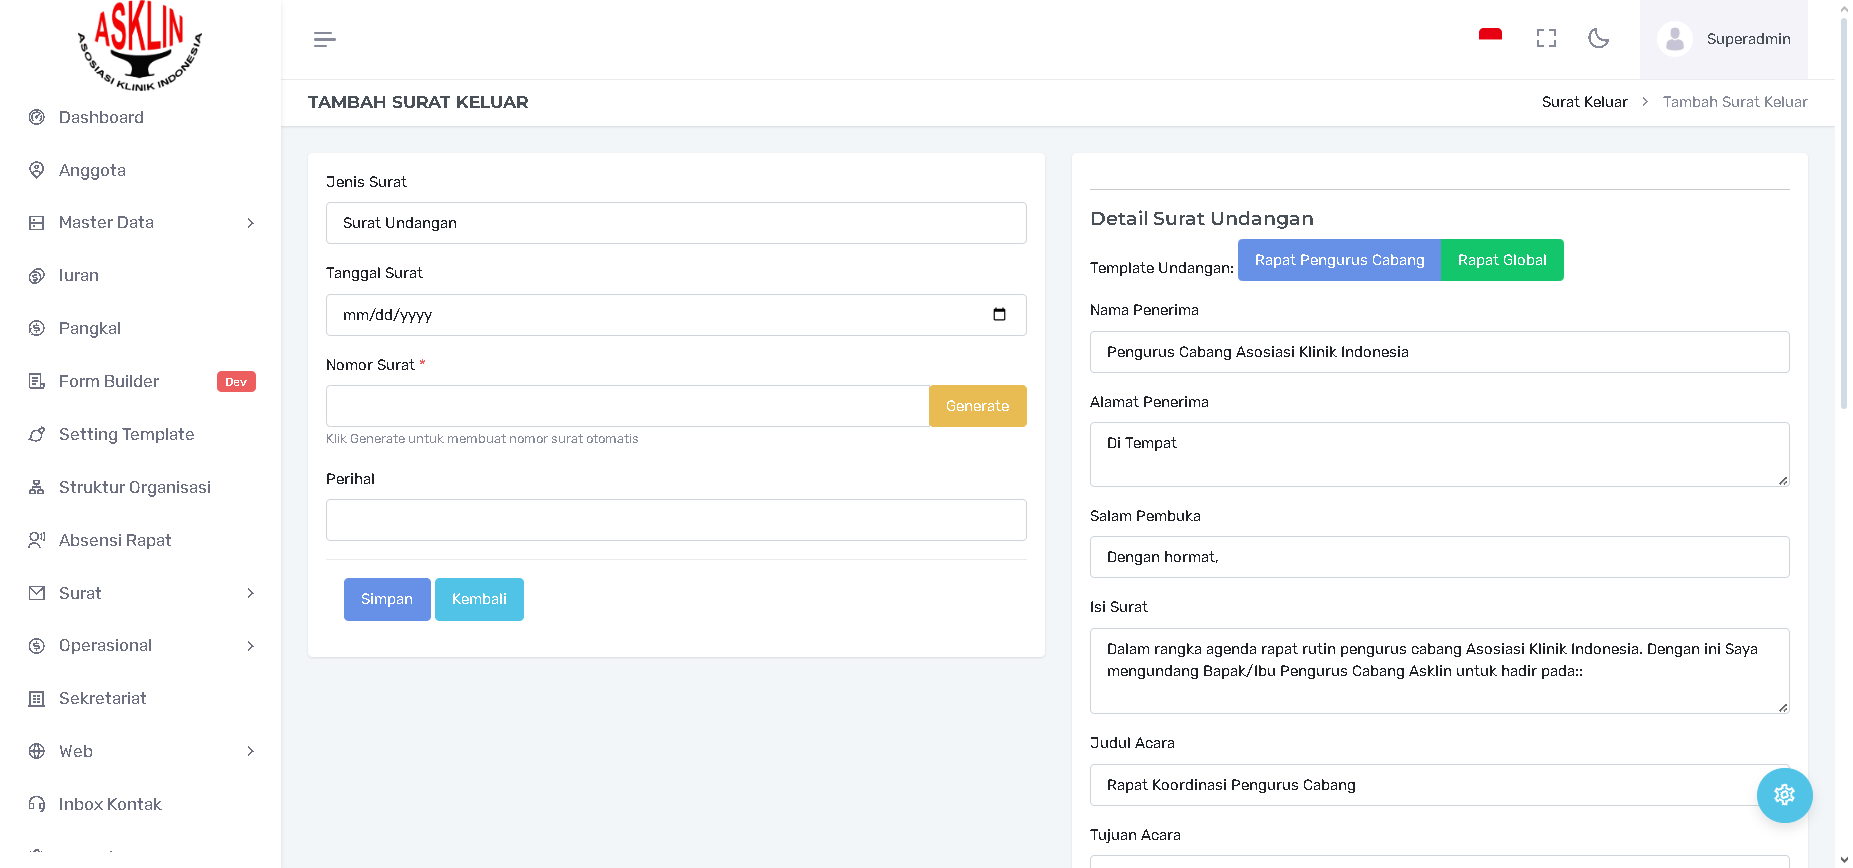Viewport: 1853px width, 868px height.
Task: Click the hamburger menu icon to collapse sidebar
Action: coord(324,39)
